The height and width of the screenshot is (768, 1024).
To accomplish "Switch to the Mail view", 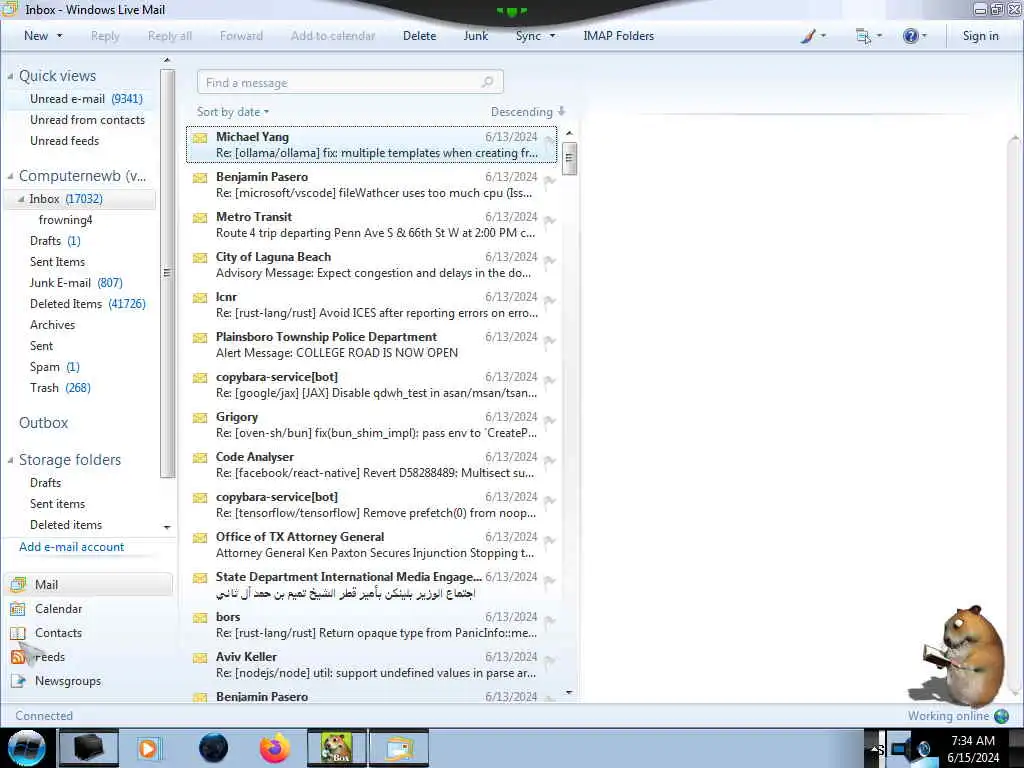I will pyautogui.click(x=89, y=584).
